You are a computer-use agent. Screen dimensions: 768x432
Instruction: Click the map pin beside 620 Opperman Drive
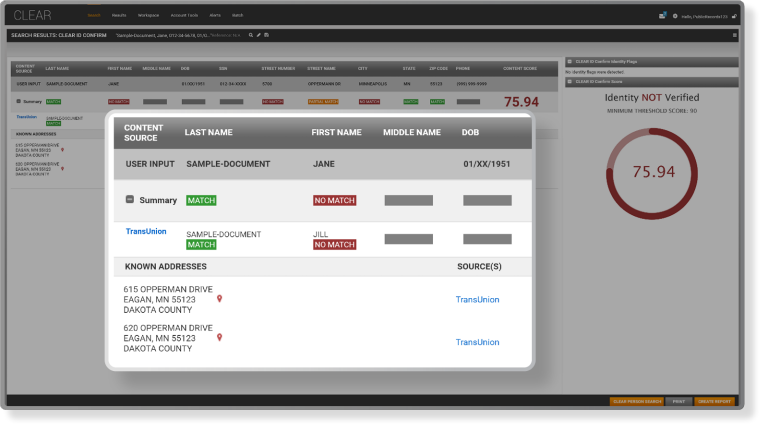click(x=220, y=338)
